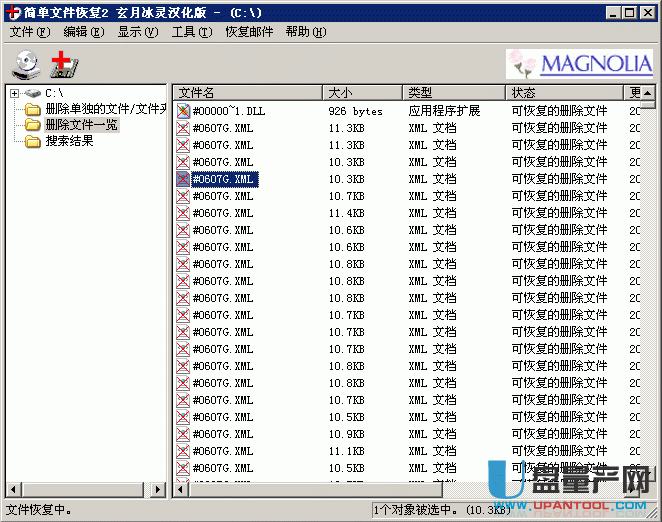Screen dimensions: 662x522
Task: Select 删除文件一览 tree item
Action: (x=82, y=125)
